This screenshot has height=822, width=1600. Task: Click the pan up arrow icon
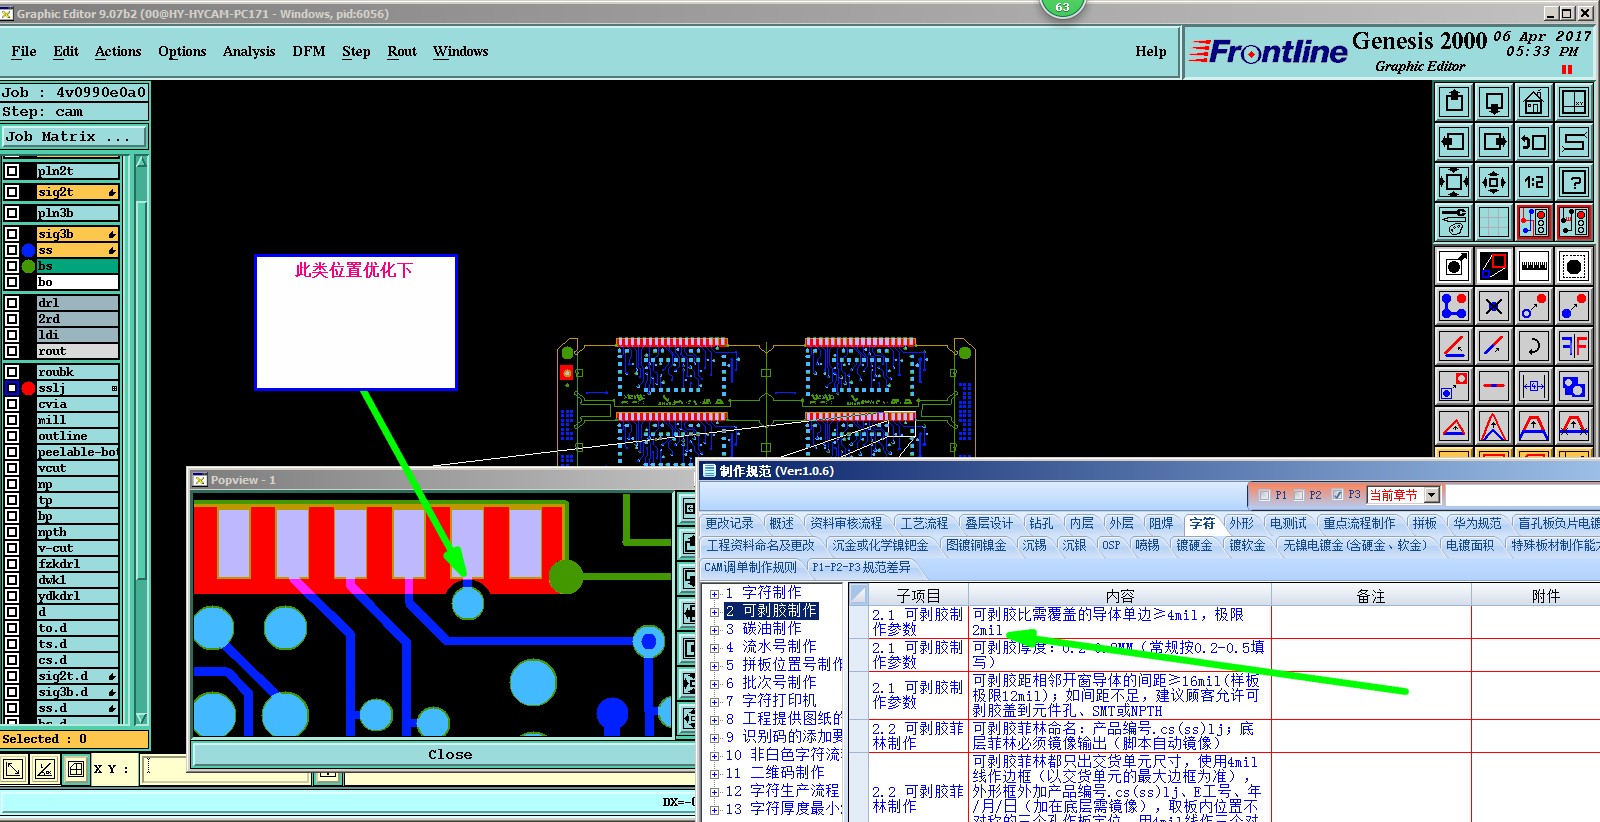pyautogui.click(x=1455, y=102)
